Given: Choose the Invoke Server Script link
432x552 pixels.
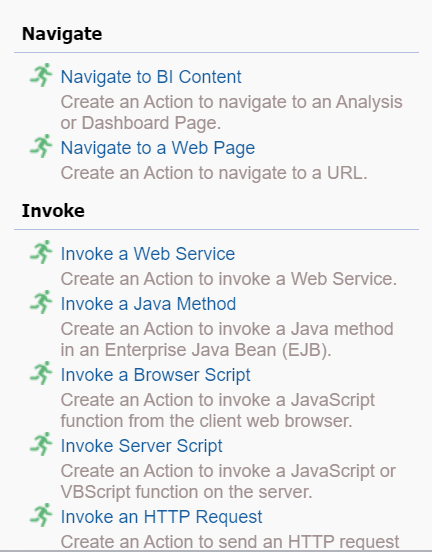Looking at the screenshot, I should tap(142, 446).
